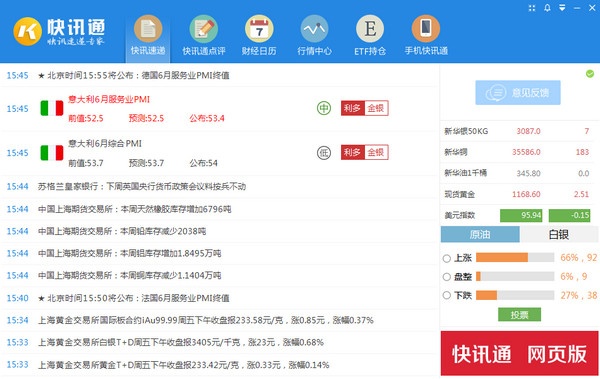Click the 现货黄金 quote row
The width and height of the screenshot is (600, 379).
(x=518, y=194)
